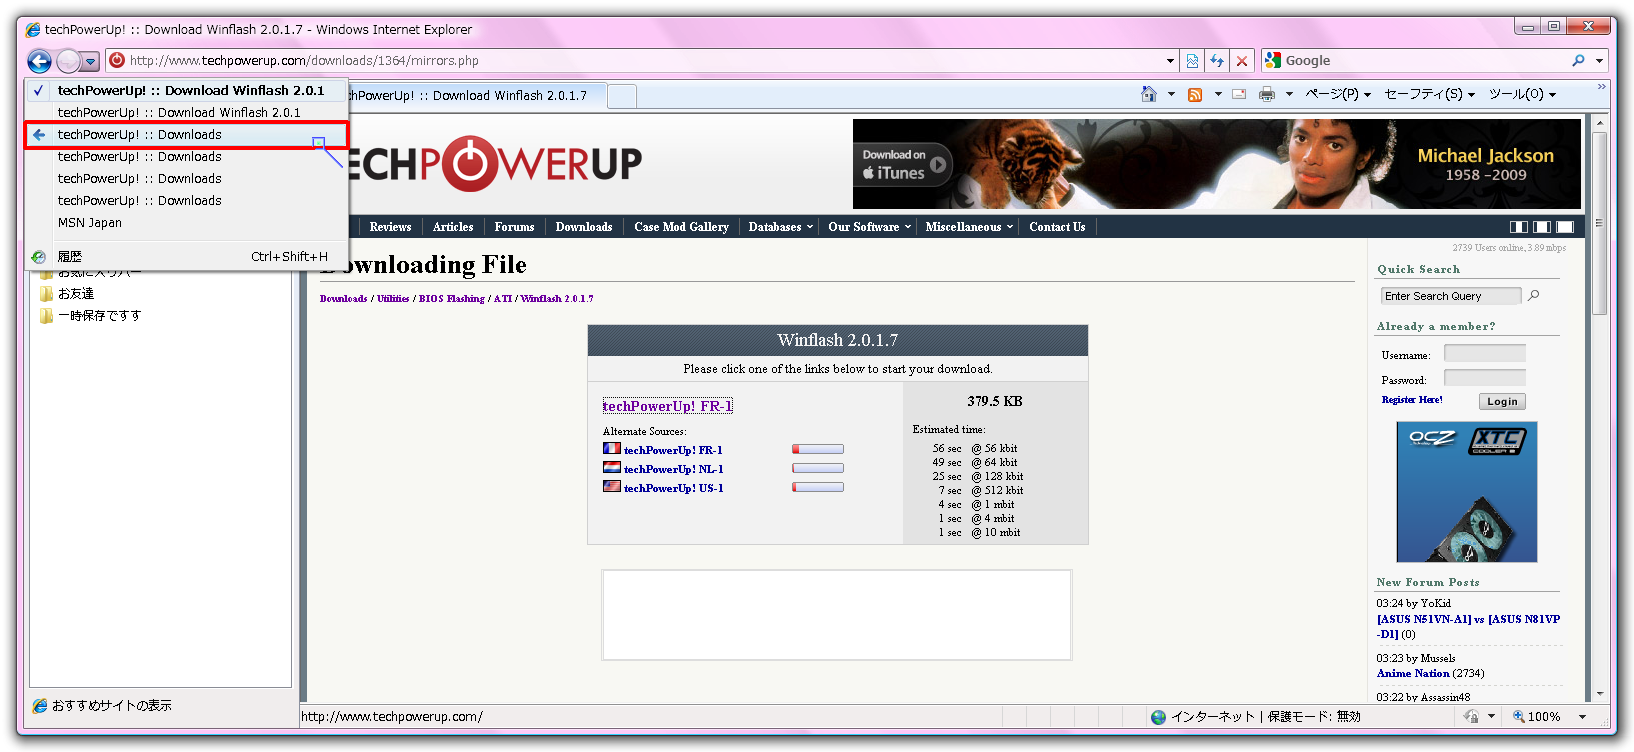Click おすすめサイトの表示 suggested sites

(102, 705)
